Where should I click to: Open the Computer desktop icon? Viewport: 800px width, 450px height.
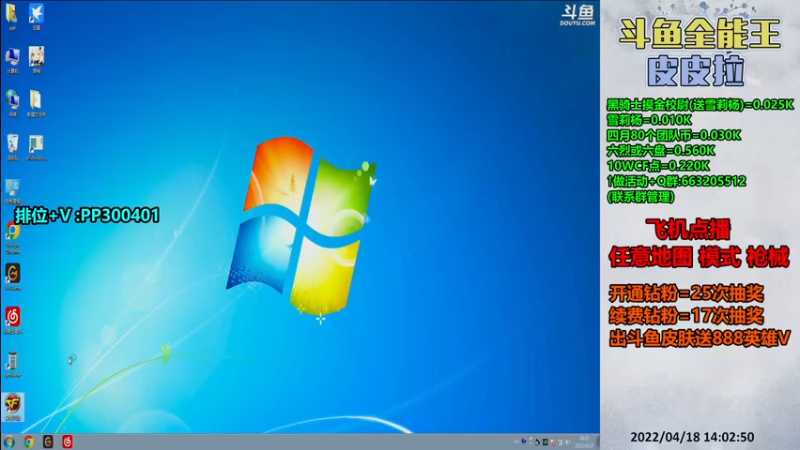click(12, 60)
